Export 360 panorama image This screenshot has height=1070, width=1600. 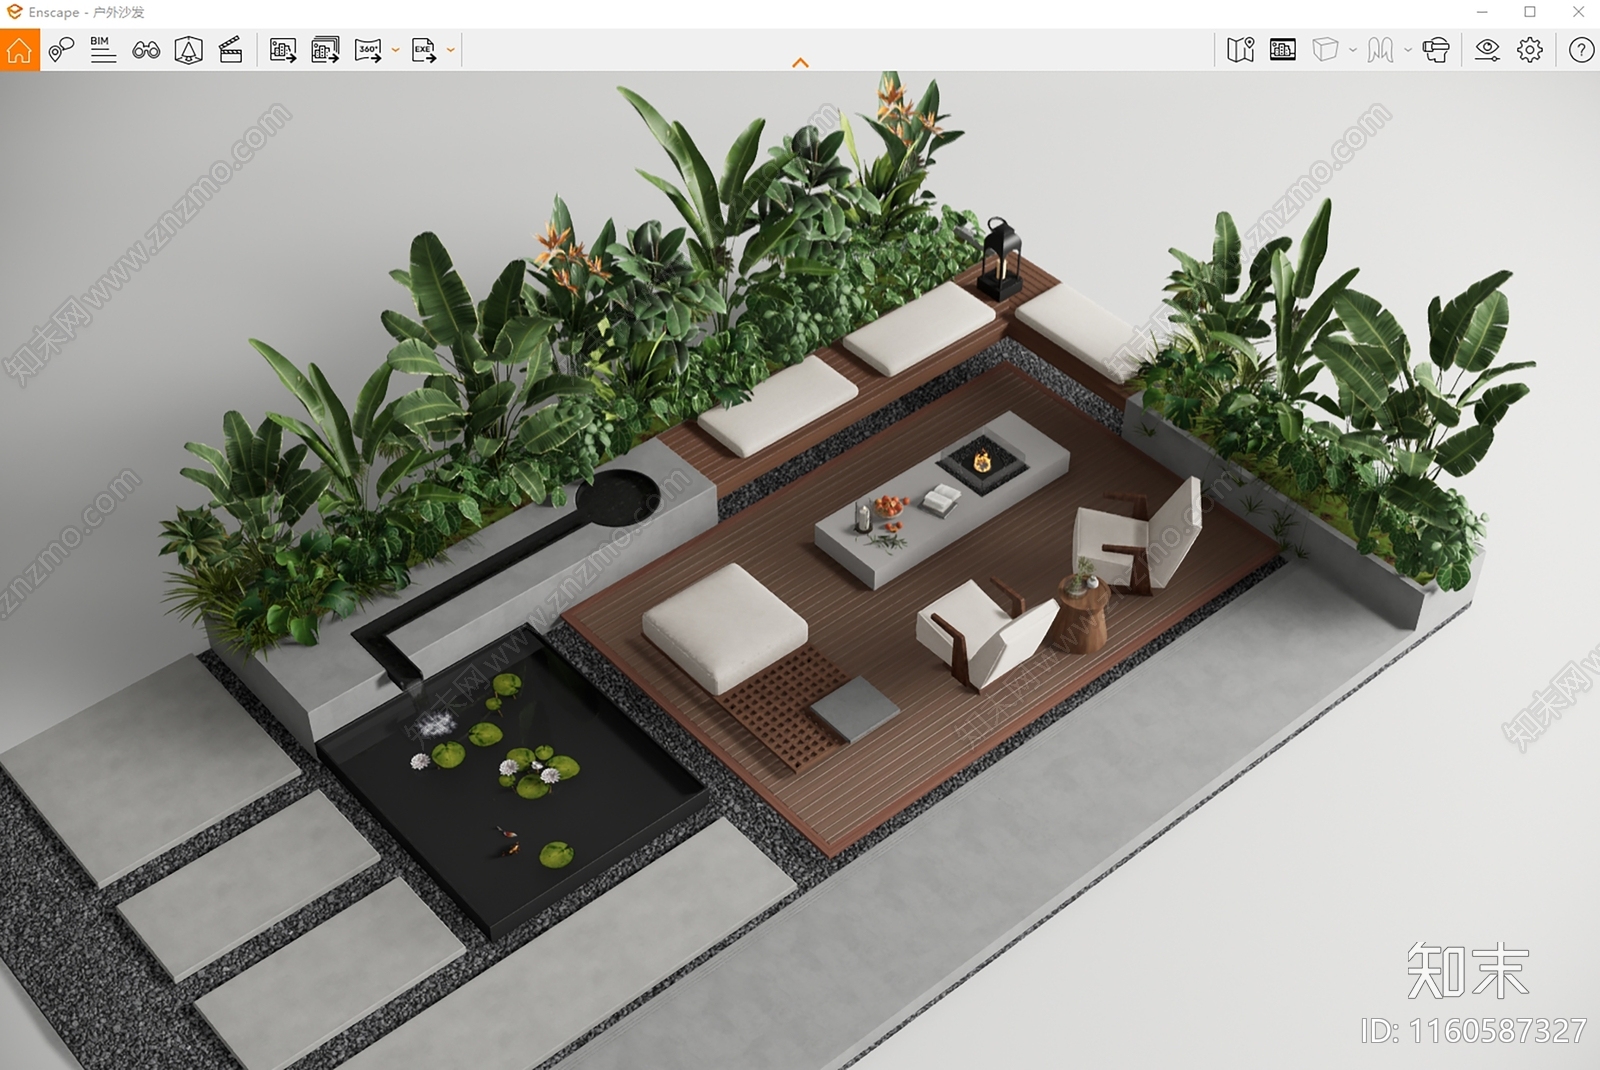[x=368, y=49]
